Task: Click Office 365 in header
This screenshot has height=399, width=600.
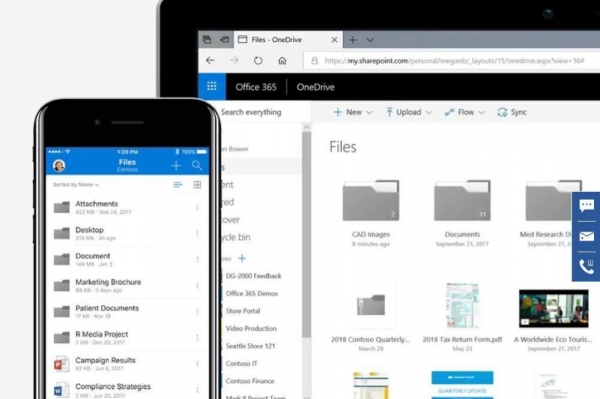Action: [x=256, y=87]
